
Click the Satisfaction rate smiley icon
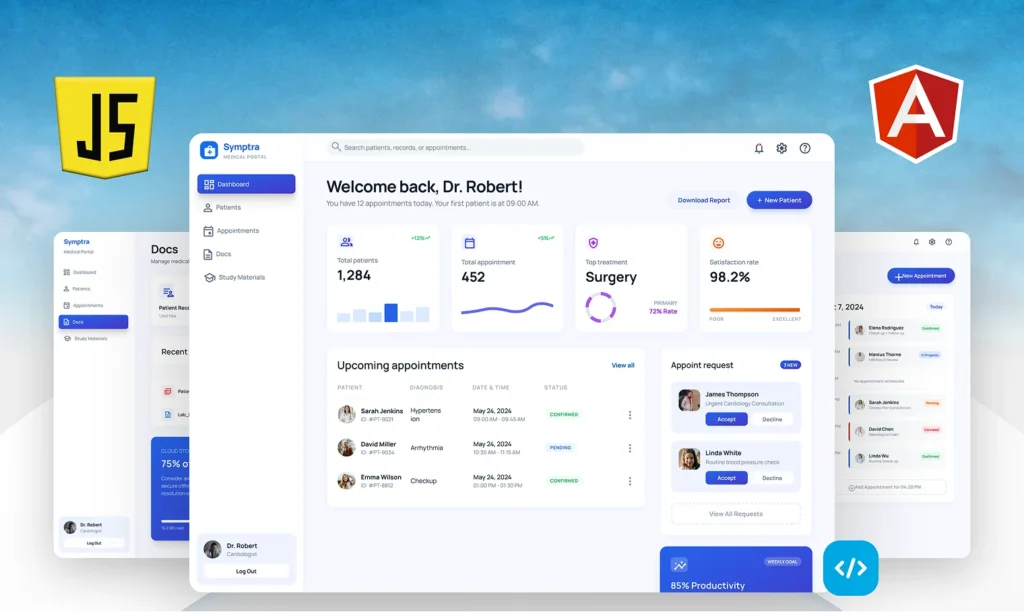coord(718,243)
